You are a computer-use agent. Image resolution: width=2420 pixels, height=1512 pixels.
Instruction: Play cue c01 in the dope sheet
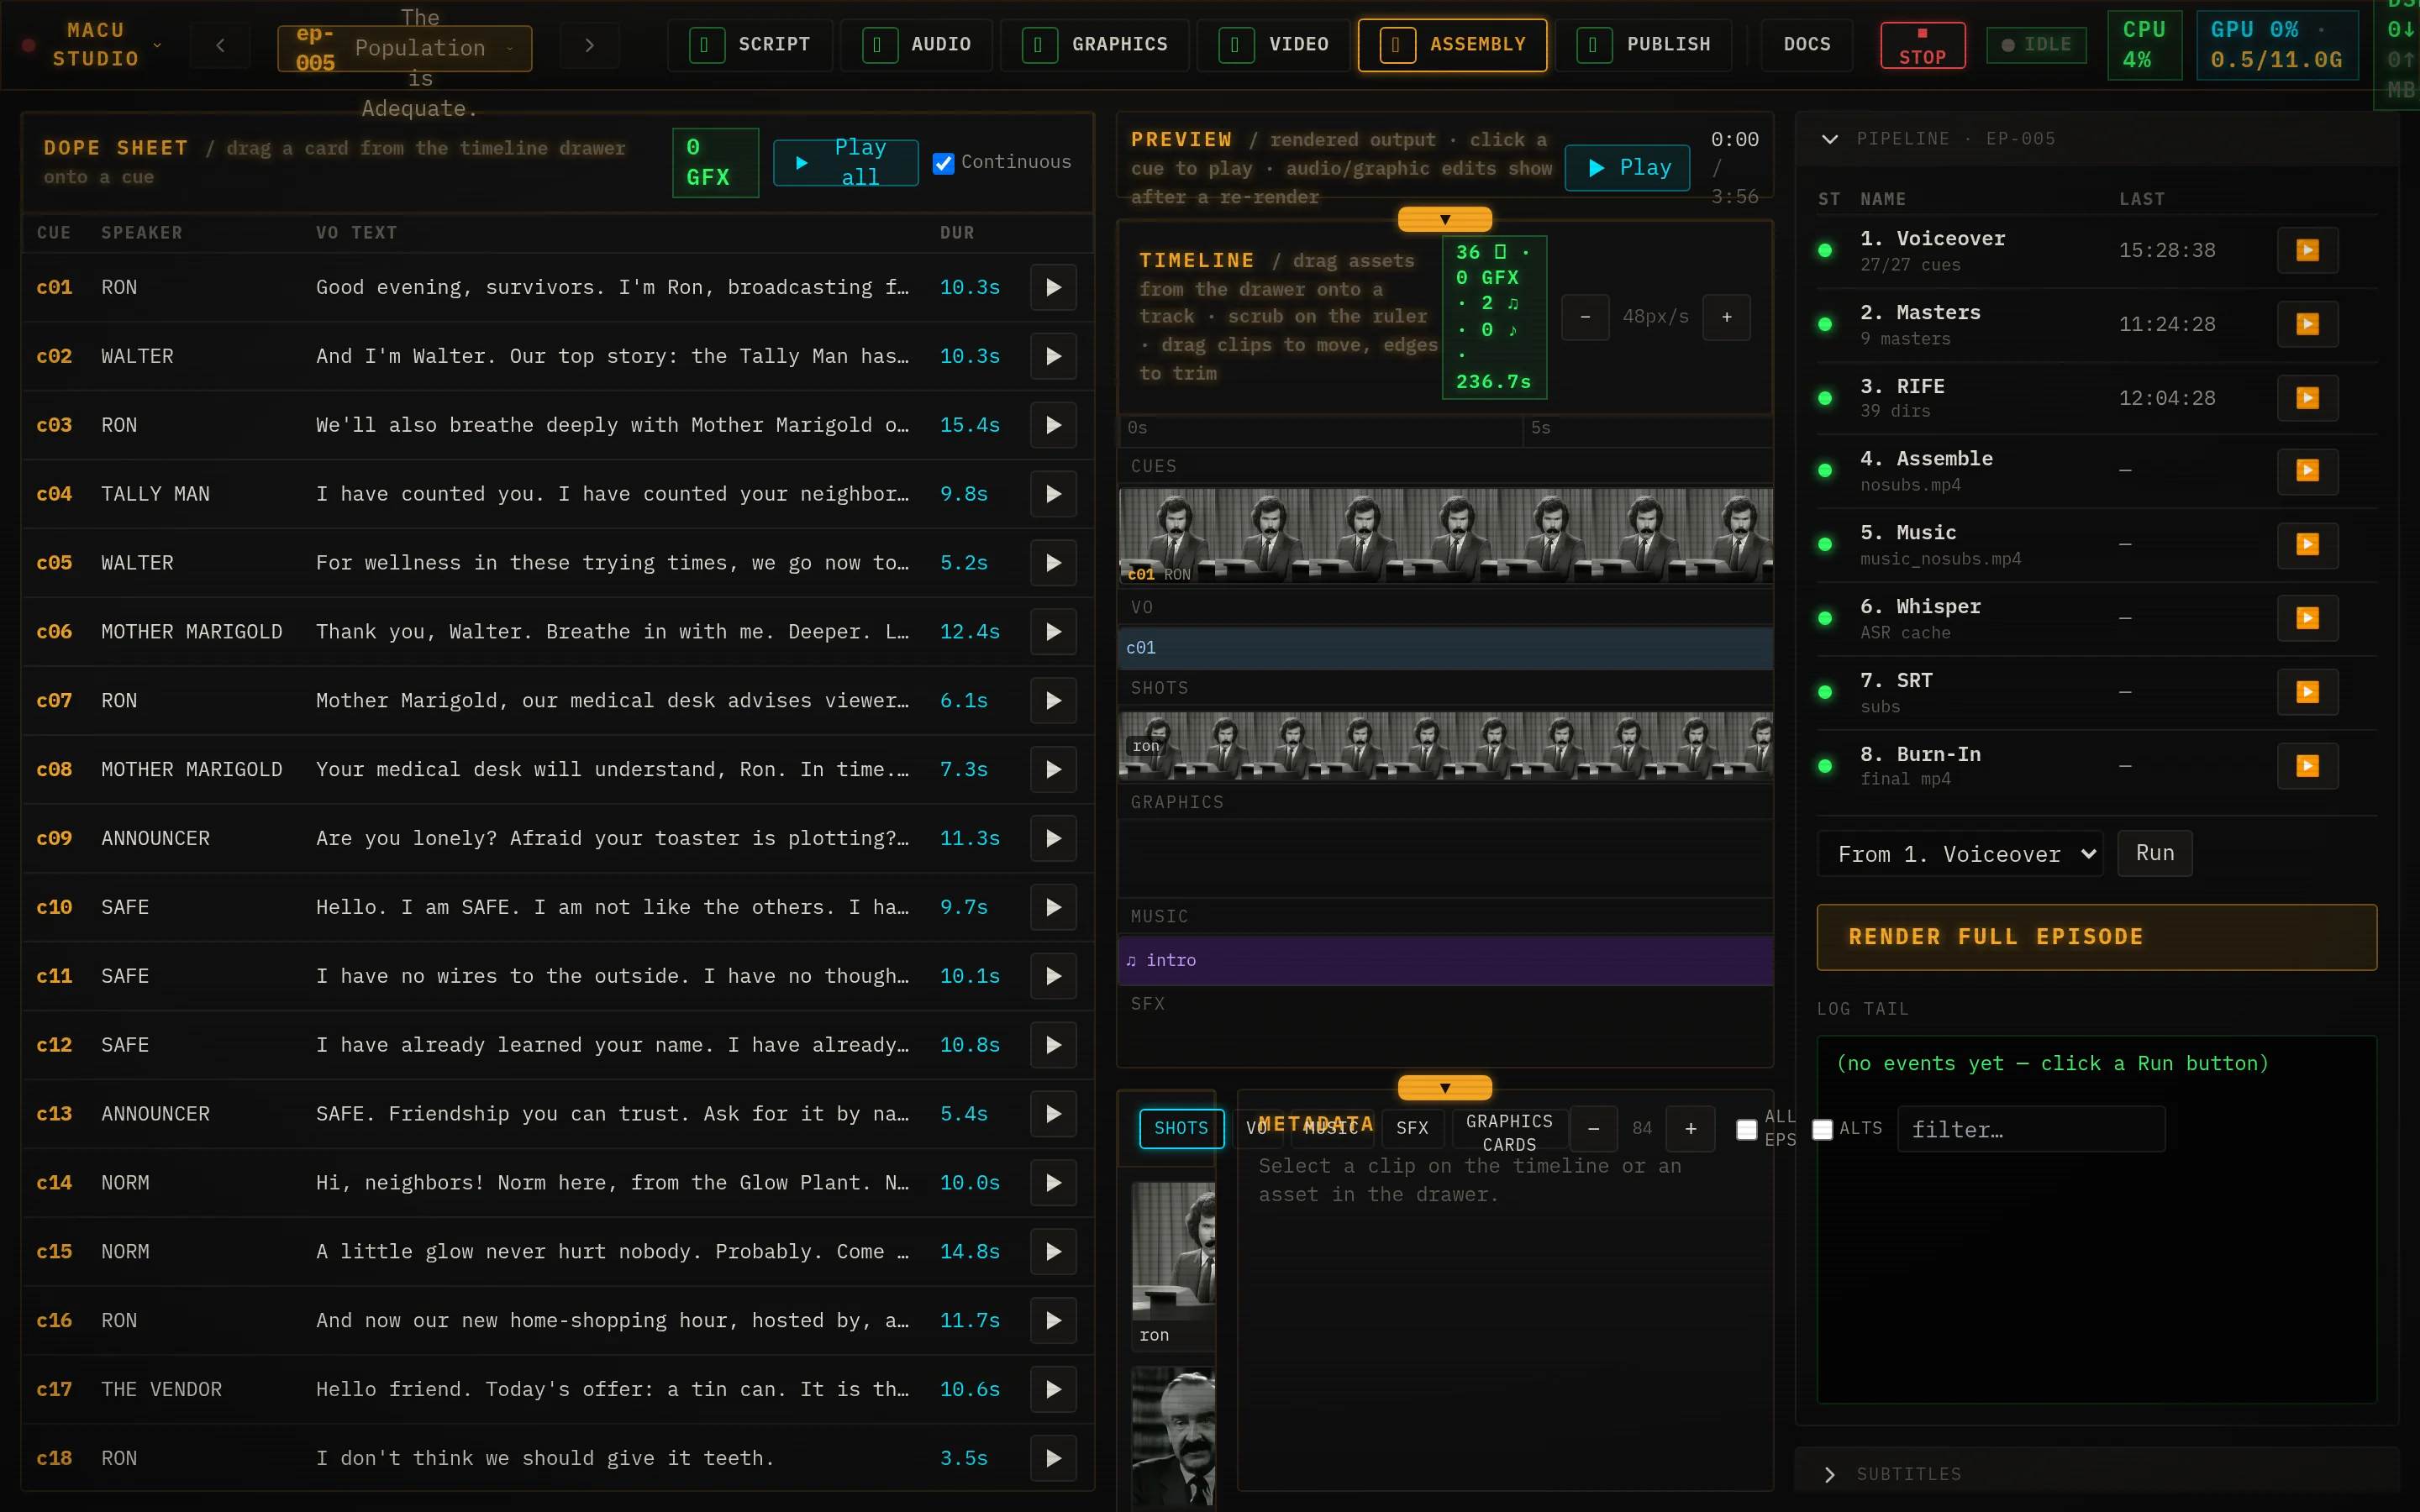pos(1053,288)
